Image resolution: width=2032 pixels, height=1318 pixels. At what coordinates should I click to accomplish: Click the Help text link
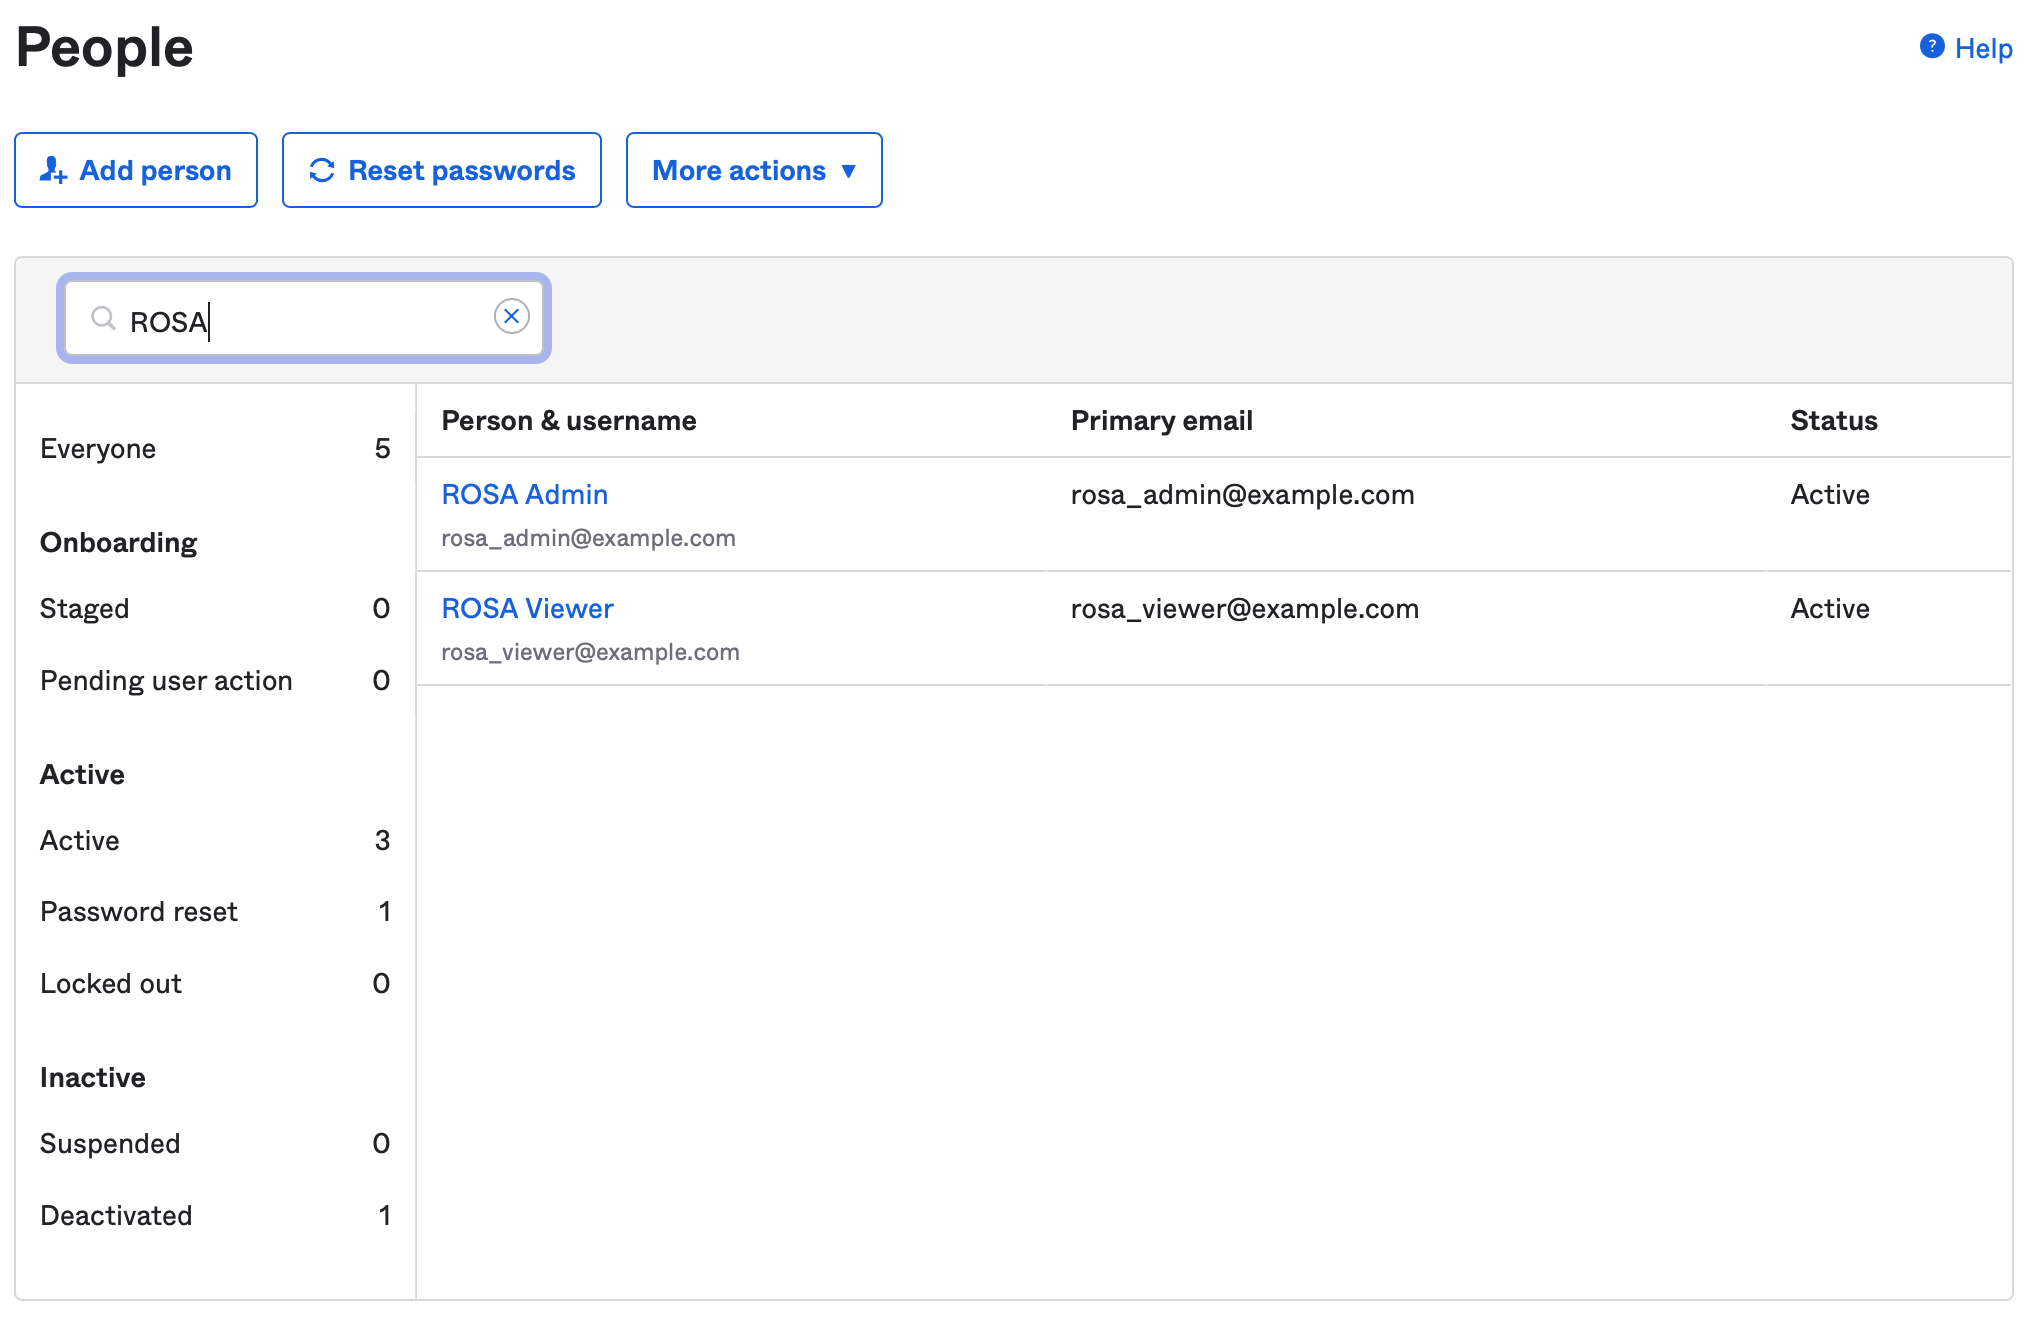tap(1984, 47)
